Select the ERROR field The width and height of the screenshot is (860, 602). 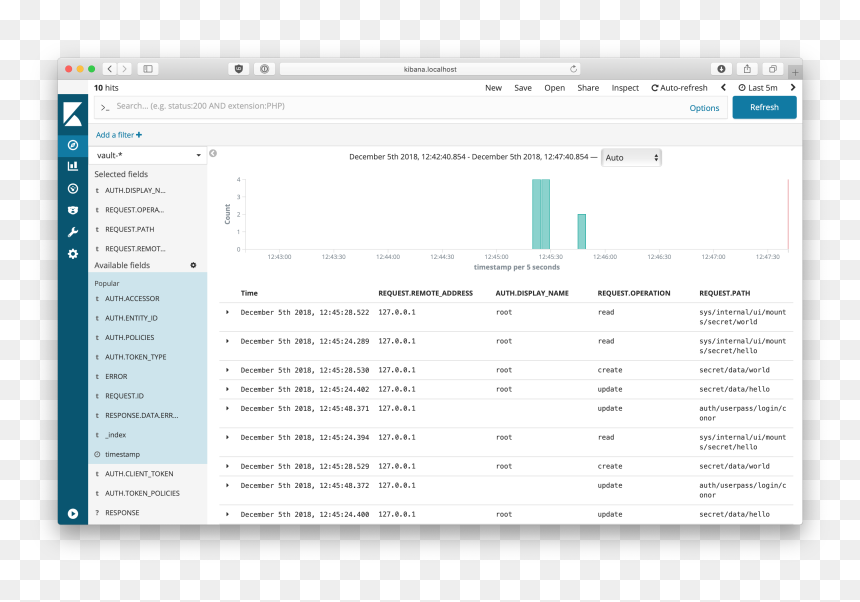pos(116,377)
